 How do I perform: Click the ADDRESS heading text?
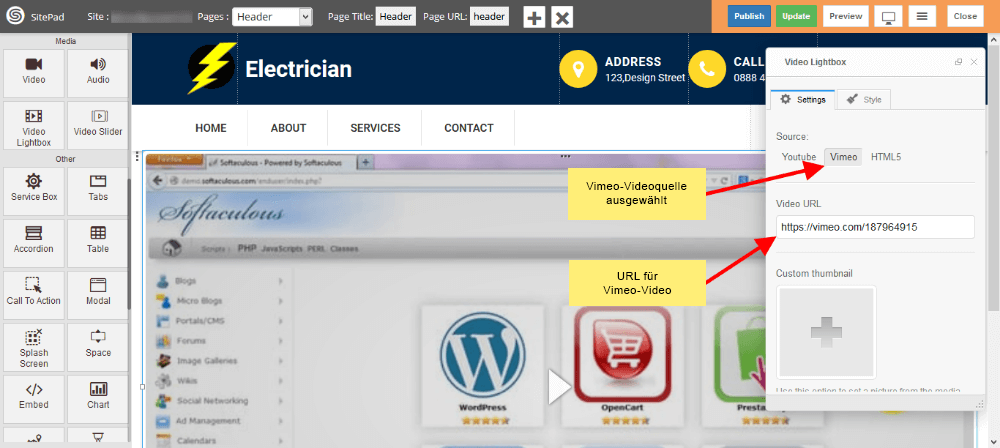point(633,62)
